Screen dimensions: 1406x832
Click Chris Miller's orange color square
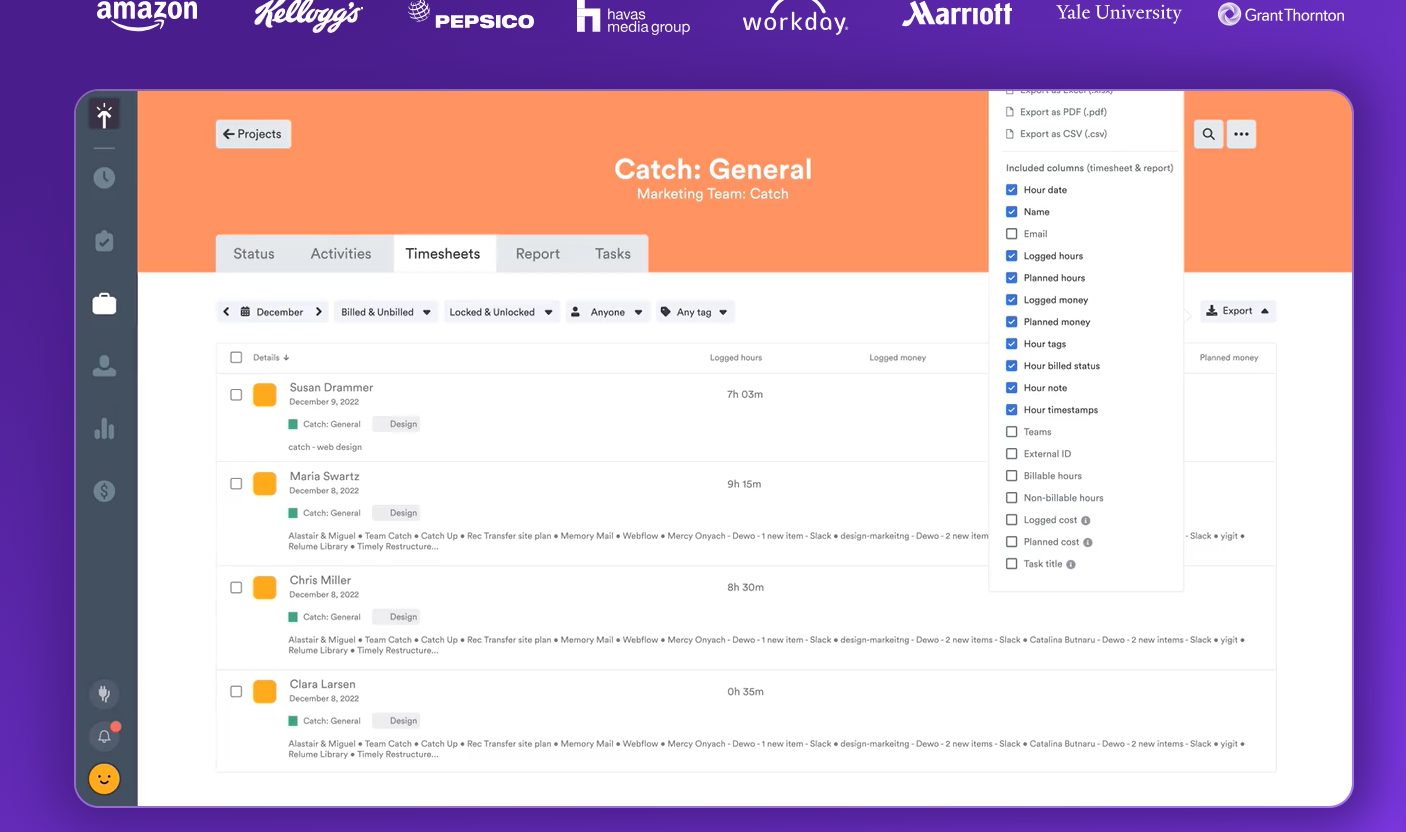tap(265, 587)
